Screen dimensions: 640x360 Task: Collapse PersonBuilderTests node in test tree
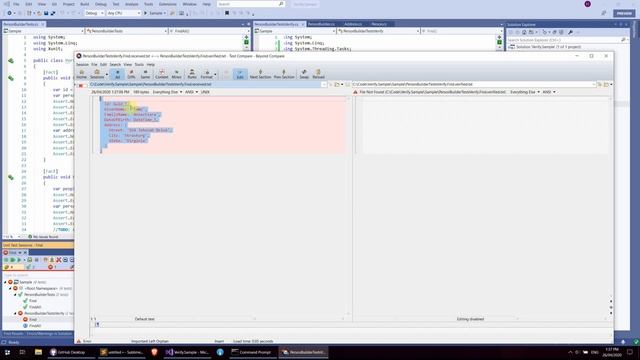tap(15, 294)
